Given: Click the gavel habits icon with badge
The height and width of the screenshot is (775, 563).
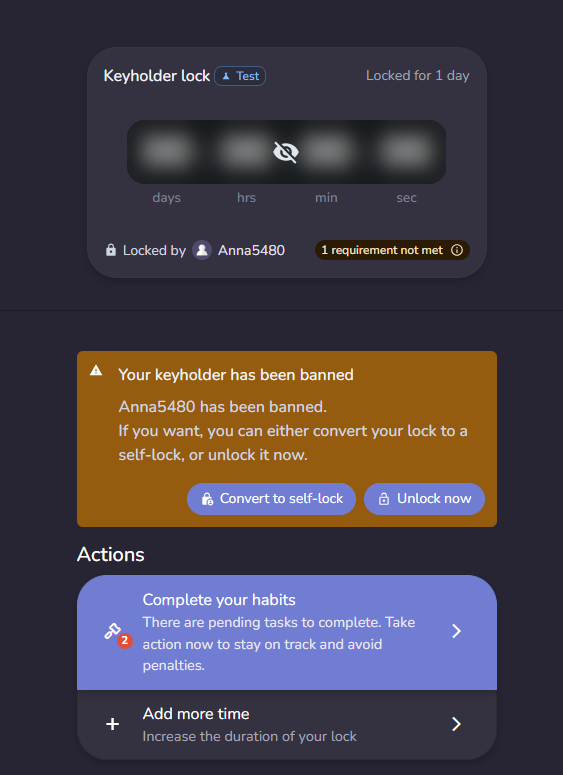Looking at the screenshot, I should (113, 631).
